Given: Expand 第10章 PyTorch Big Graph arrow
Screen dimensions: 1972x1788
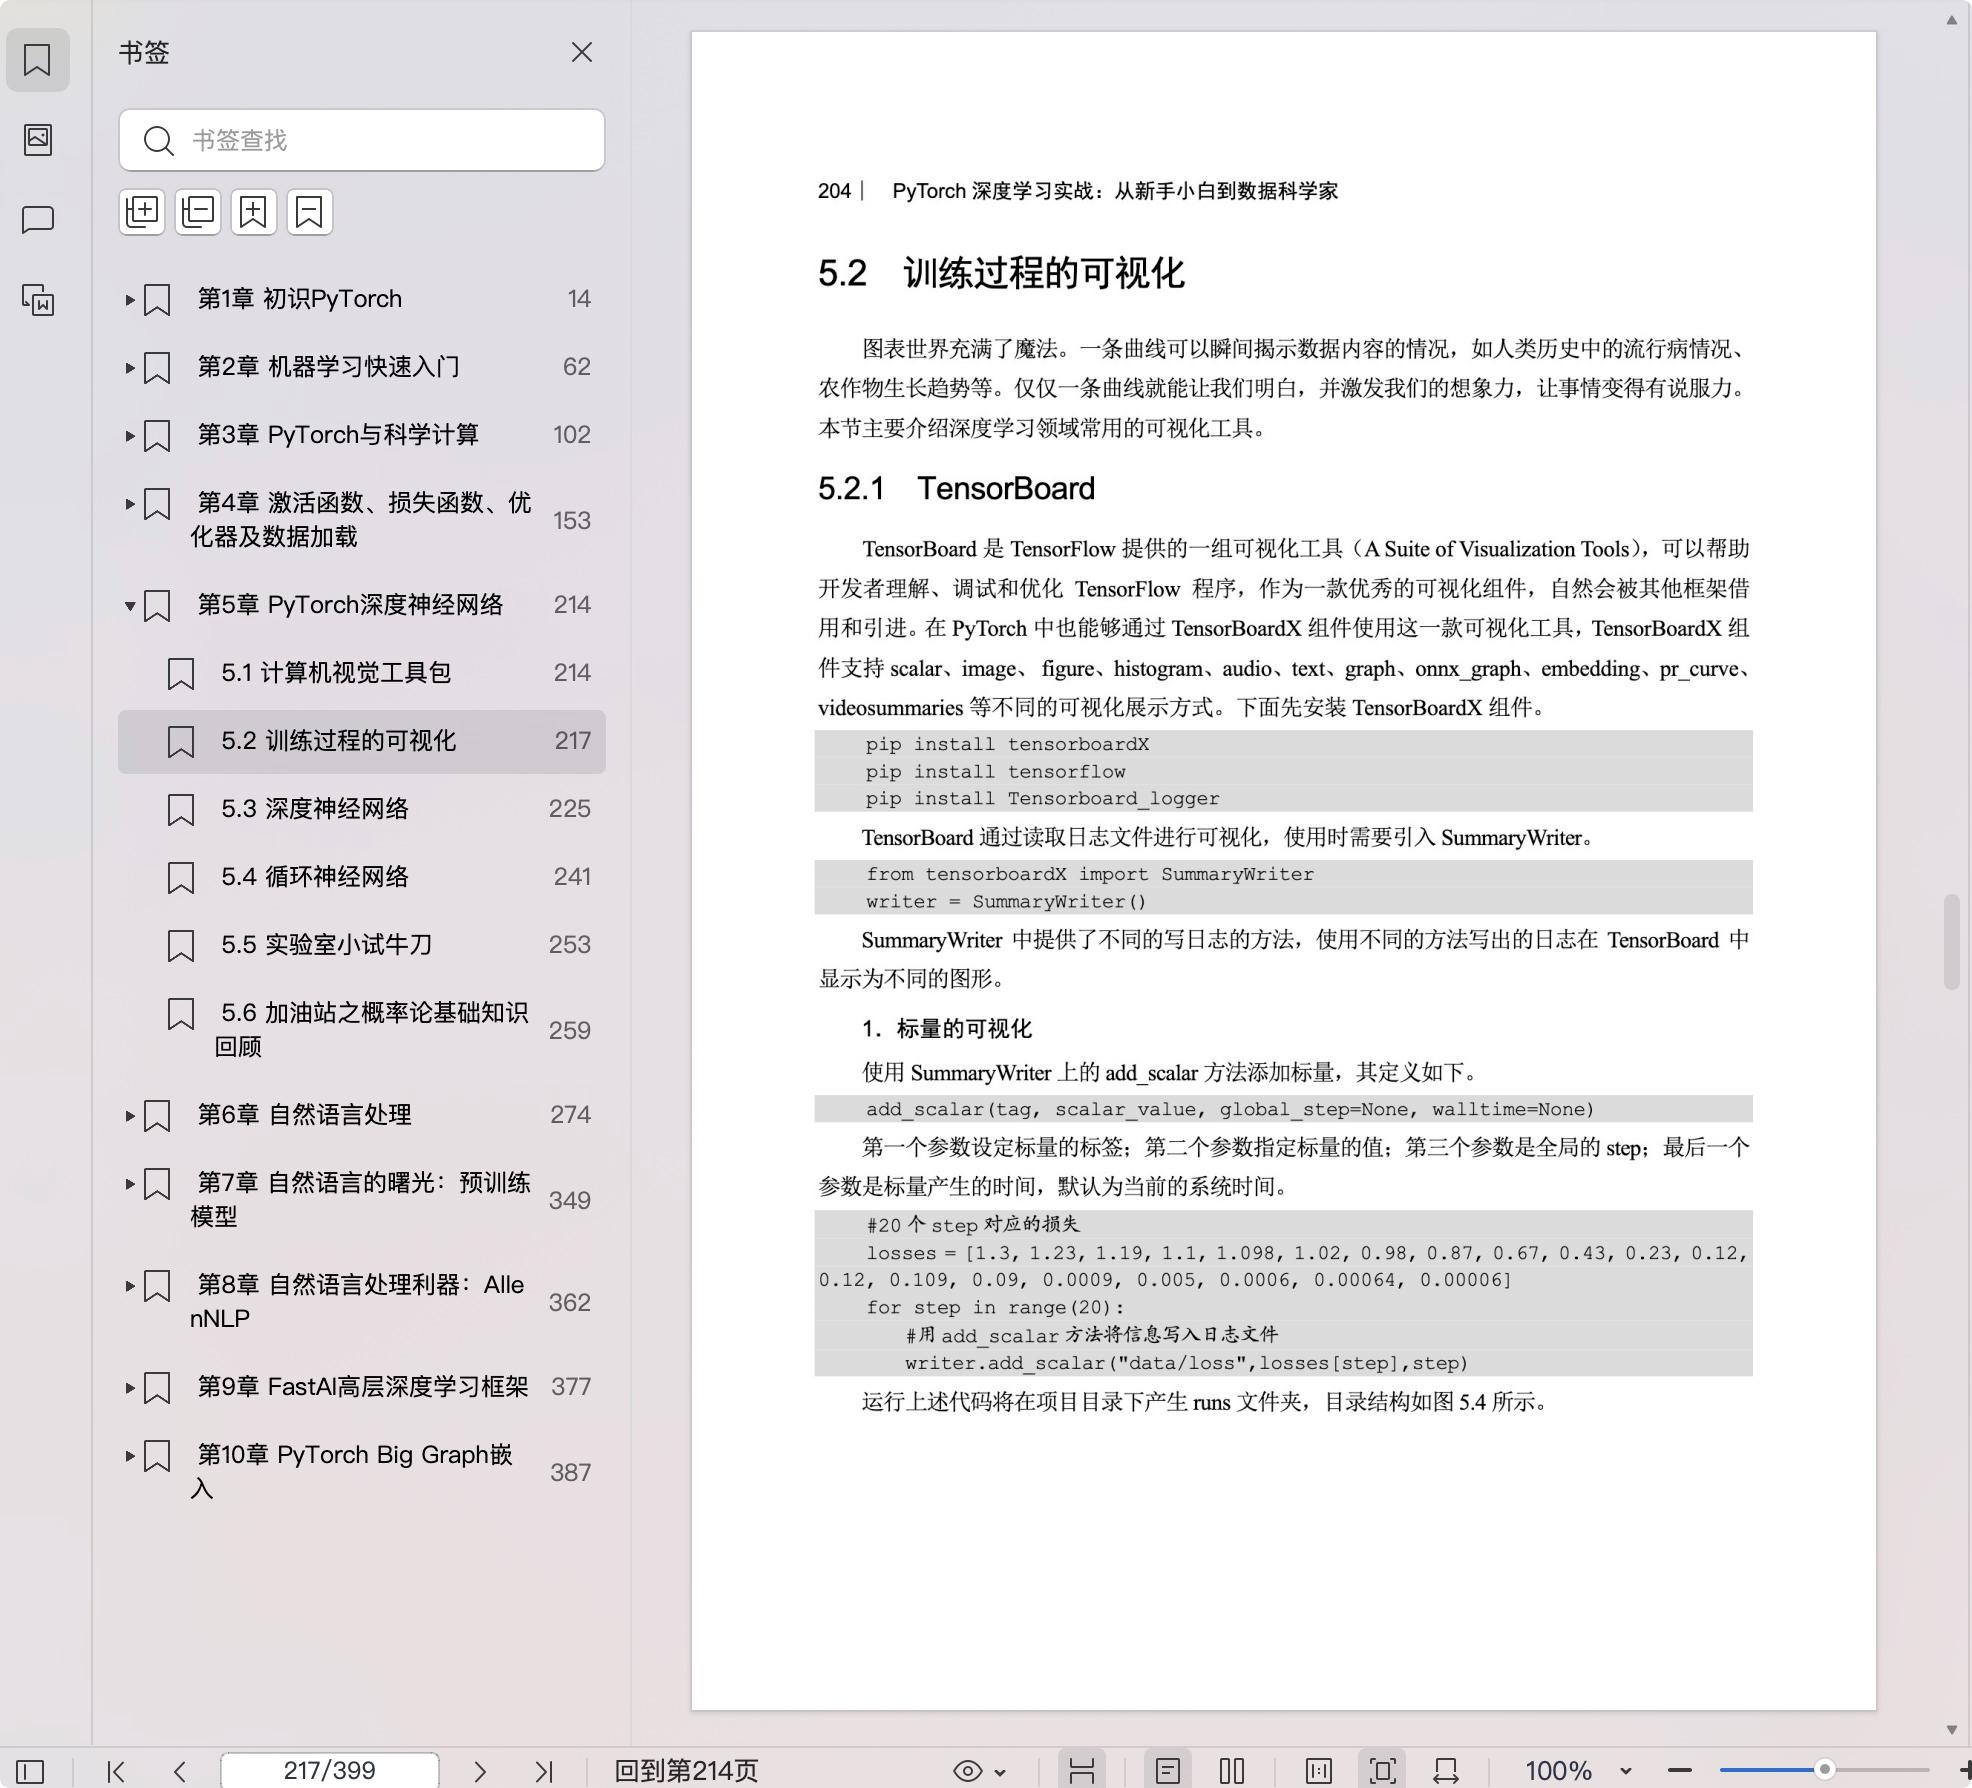Looking at the screenshot, I should [129, 1455].
